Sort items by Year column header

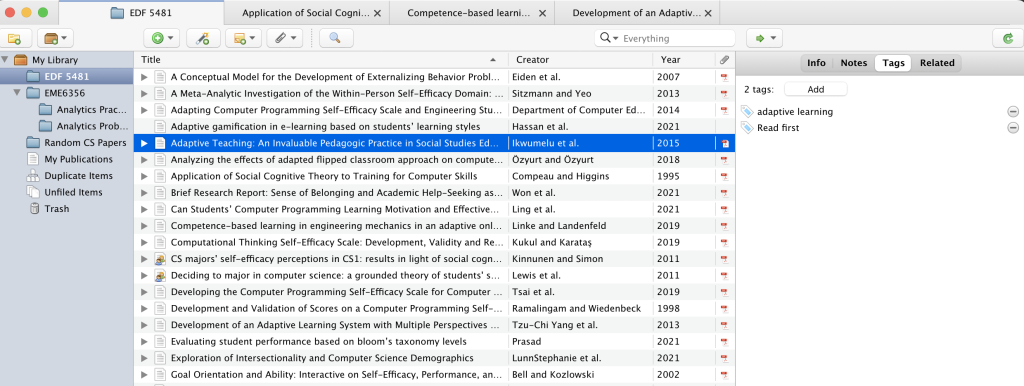pyautogui.click(x=684, y=59)
